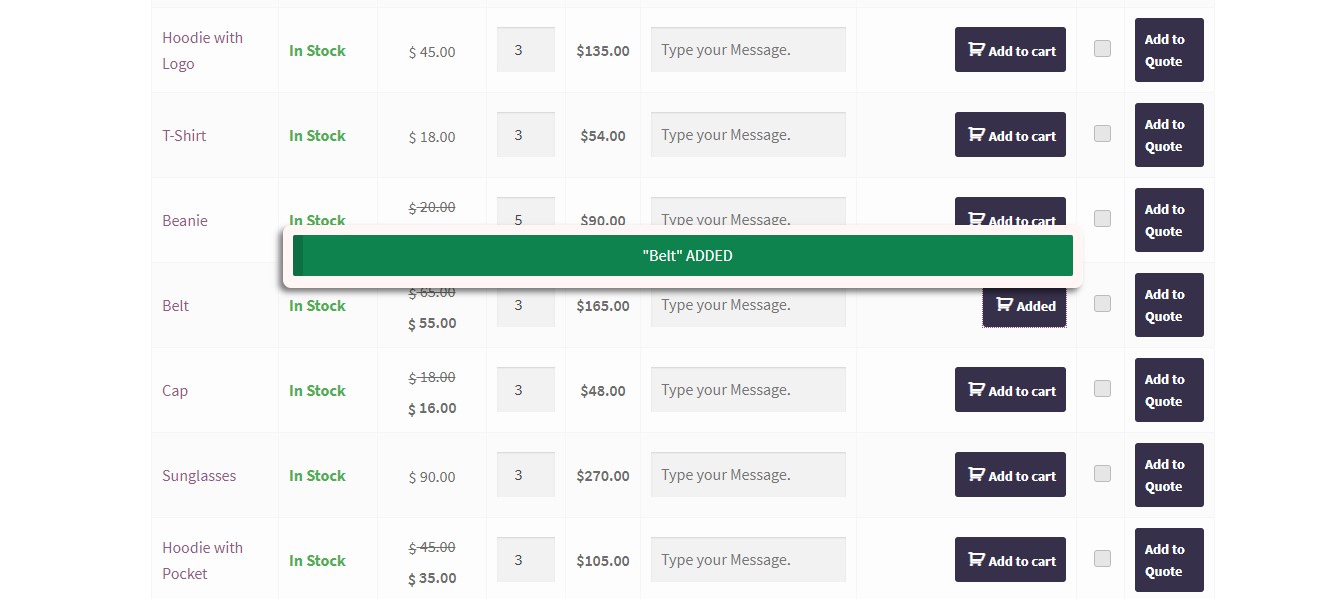Click the message box for Sunglasses
Screen dimensions: 1323x599
(x=748, y=475)
